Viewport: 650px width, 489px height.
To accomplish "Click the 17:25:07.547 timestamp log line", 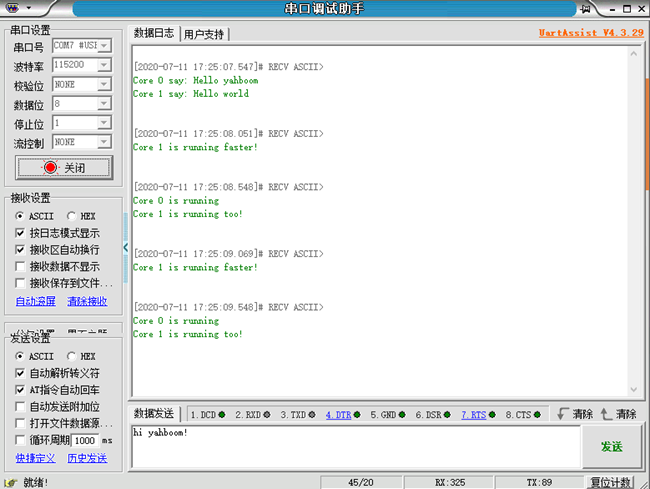I will point(228,67).
